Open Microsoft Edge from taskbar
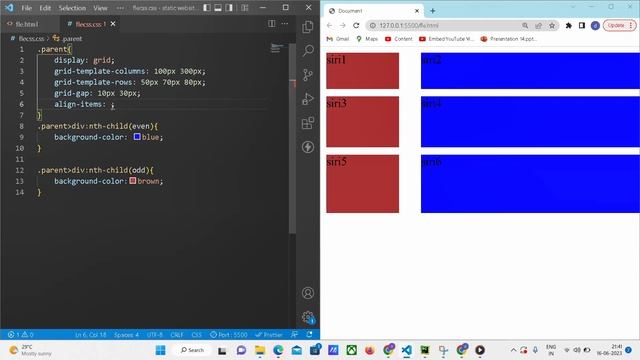The width and height of the screenshot is (640, 360). 278,350
